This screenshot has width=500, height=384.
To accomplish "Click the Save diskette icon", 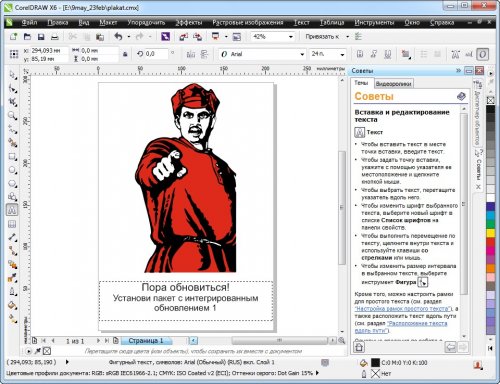I will click(x=41, y=37).
